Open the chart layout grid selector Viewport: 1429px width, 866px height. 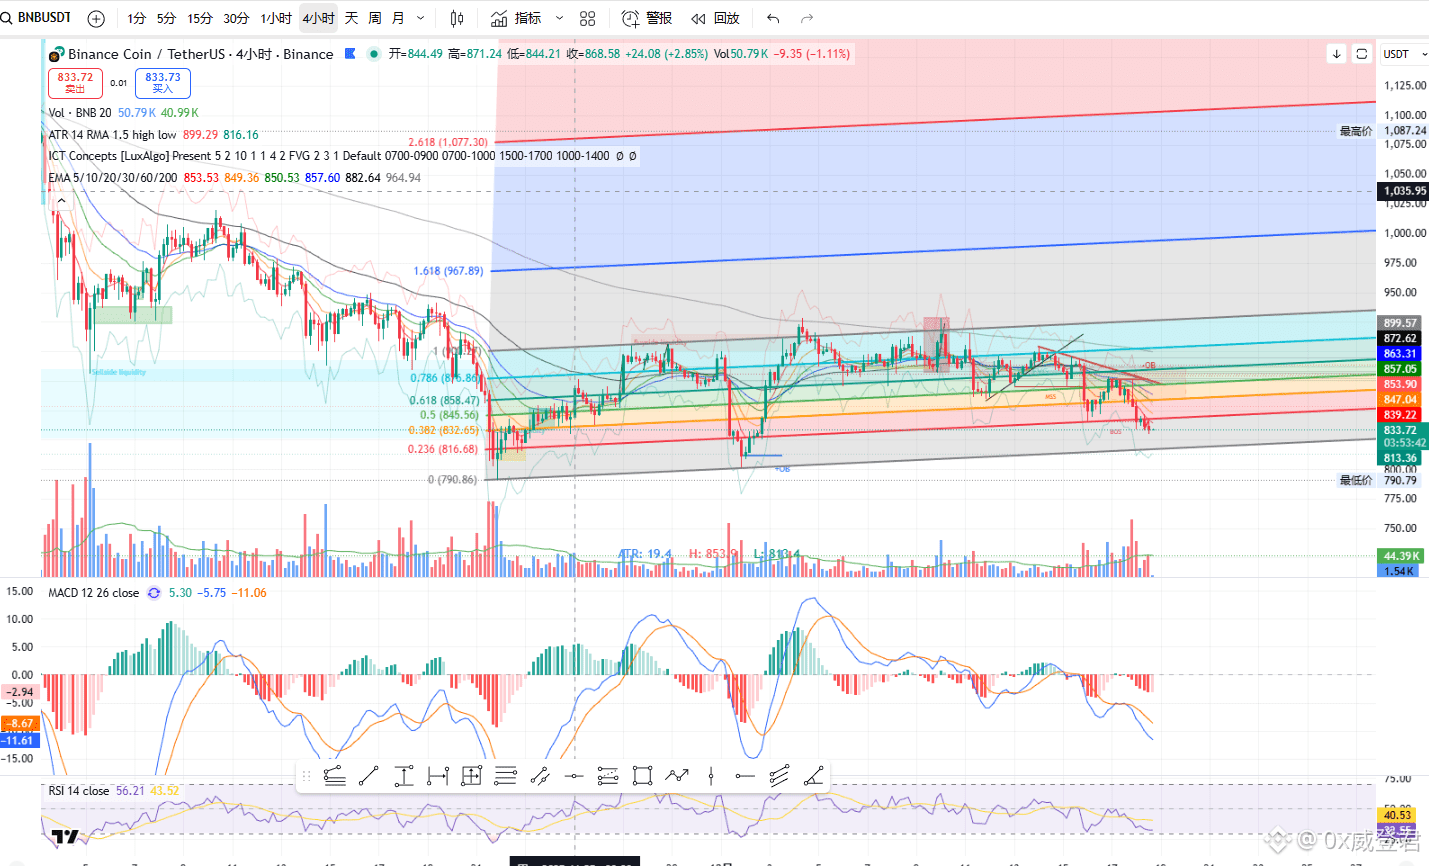[x=588, y=18]
